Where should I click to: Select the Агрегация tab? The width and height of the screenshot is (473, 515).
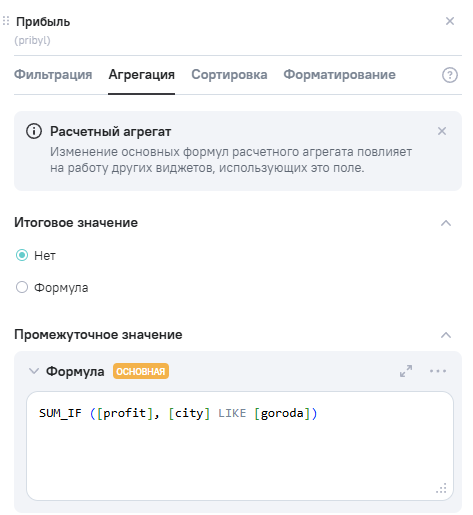point(141,74)
